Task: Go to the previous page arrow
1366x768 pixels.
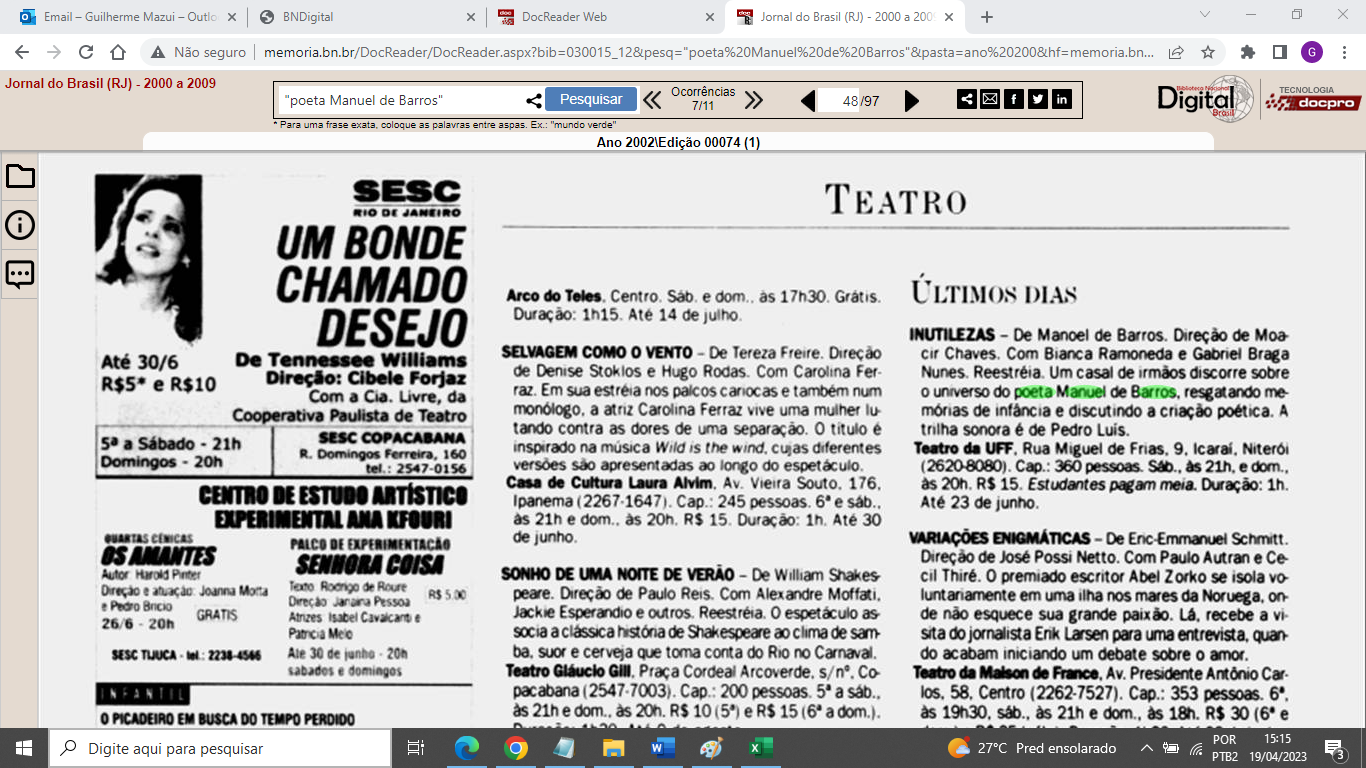Action: click(x=808, y=100)
